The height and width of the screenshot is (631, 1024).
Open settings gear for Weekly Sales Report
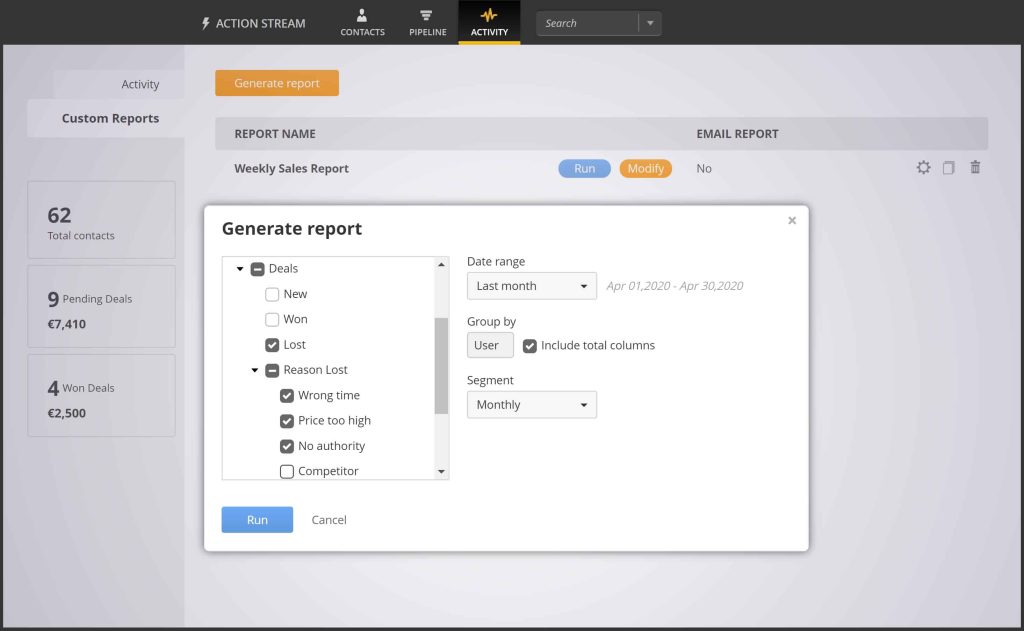click(923, 168)
